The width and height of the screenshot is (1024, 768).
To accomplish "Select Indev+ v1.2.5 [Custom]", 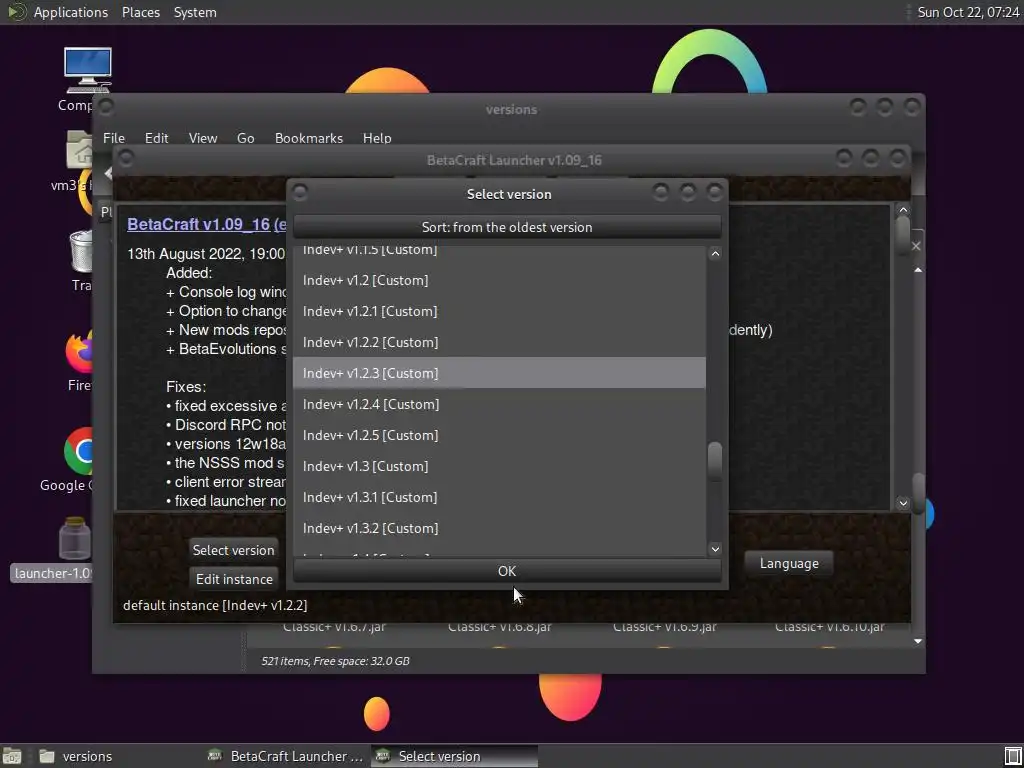I will tap(499, 435).
